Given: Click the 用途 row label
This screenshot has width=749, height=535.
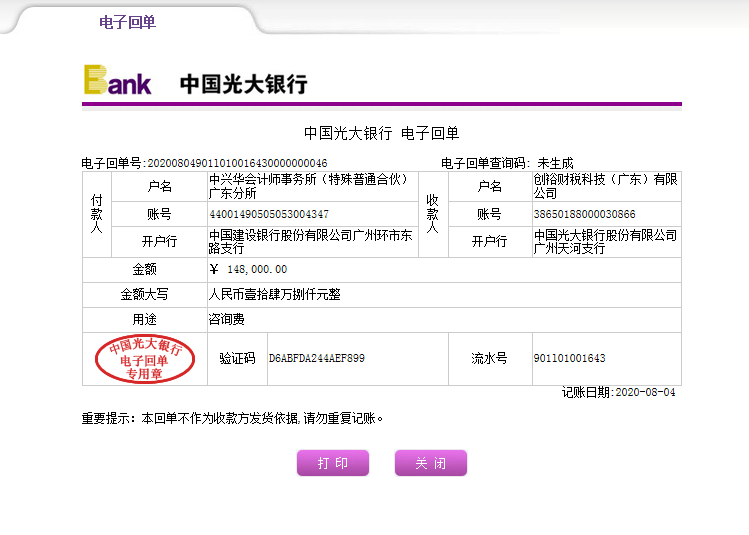Looking at the screenshot, I should click(x=145, y=319).
